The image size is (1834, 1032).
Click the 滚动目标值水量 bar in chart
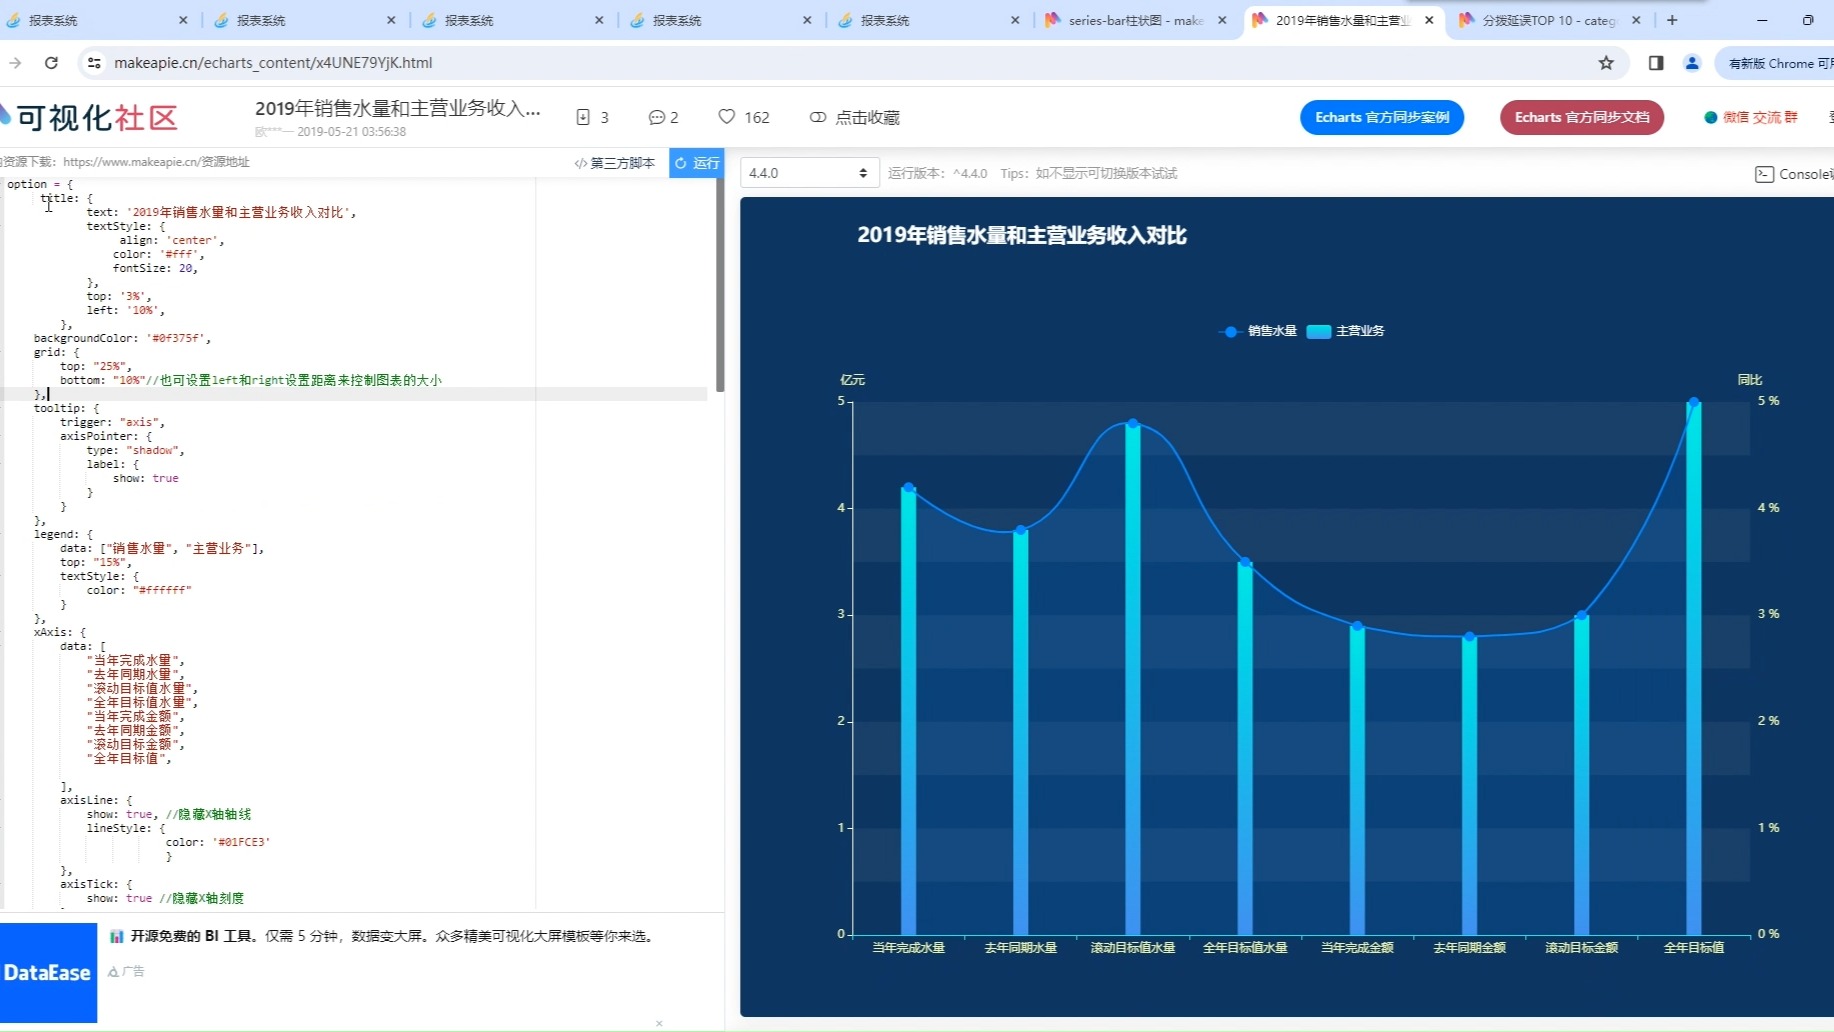(1132, 679)
